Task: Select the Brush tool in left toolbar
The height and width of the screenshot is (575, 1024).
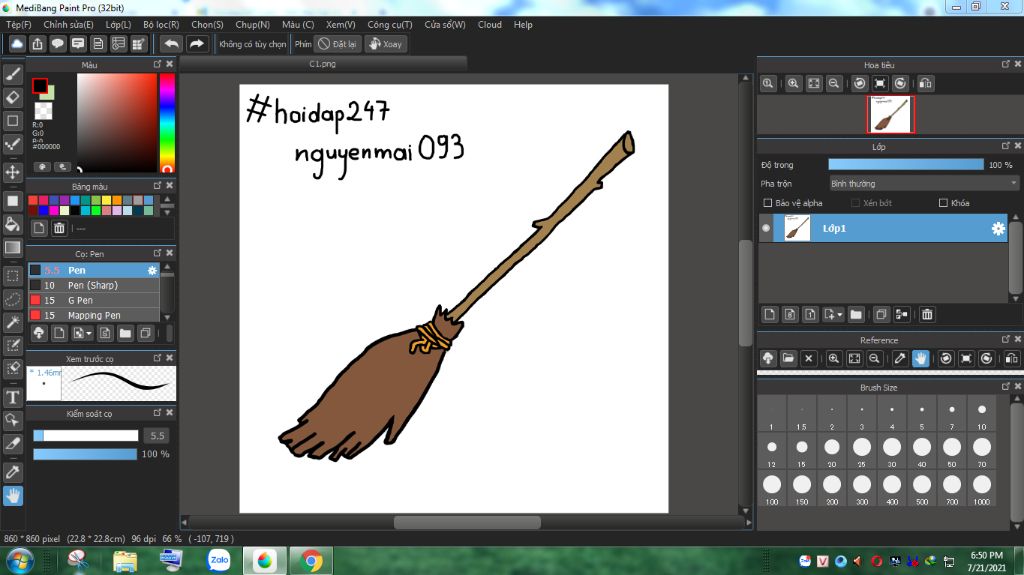Action: 12,74
